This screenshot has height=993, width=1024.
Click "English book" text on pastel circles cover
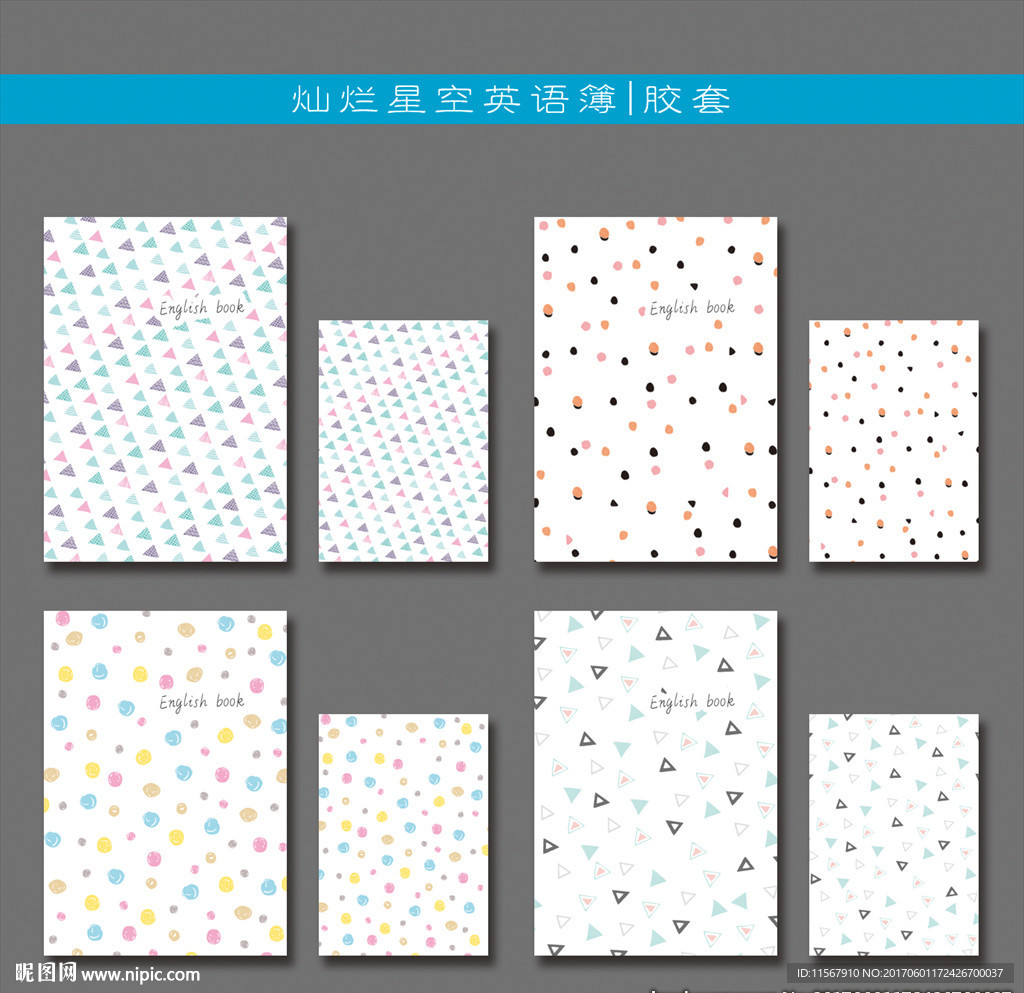202,702
